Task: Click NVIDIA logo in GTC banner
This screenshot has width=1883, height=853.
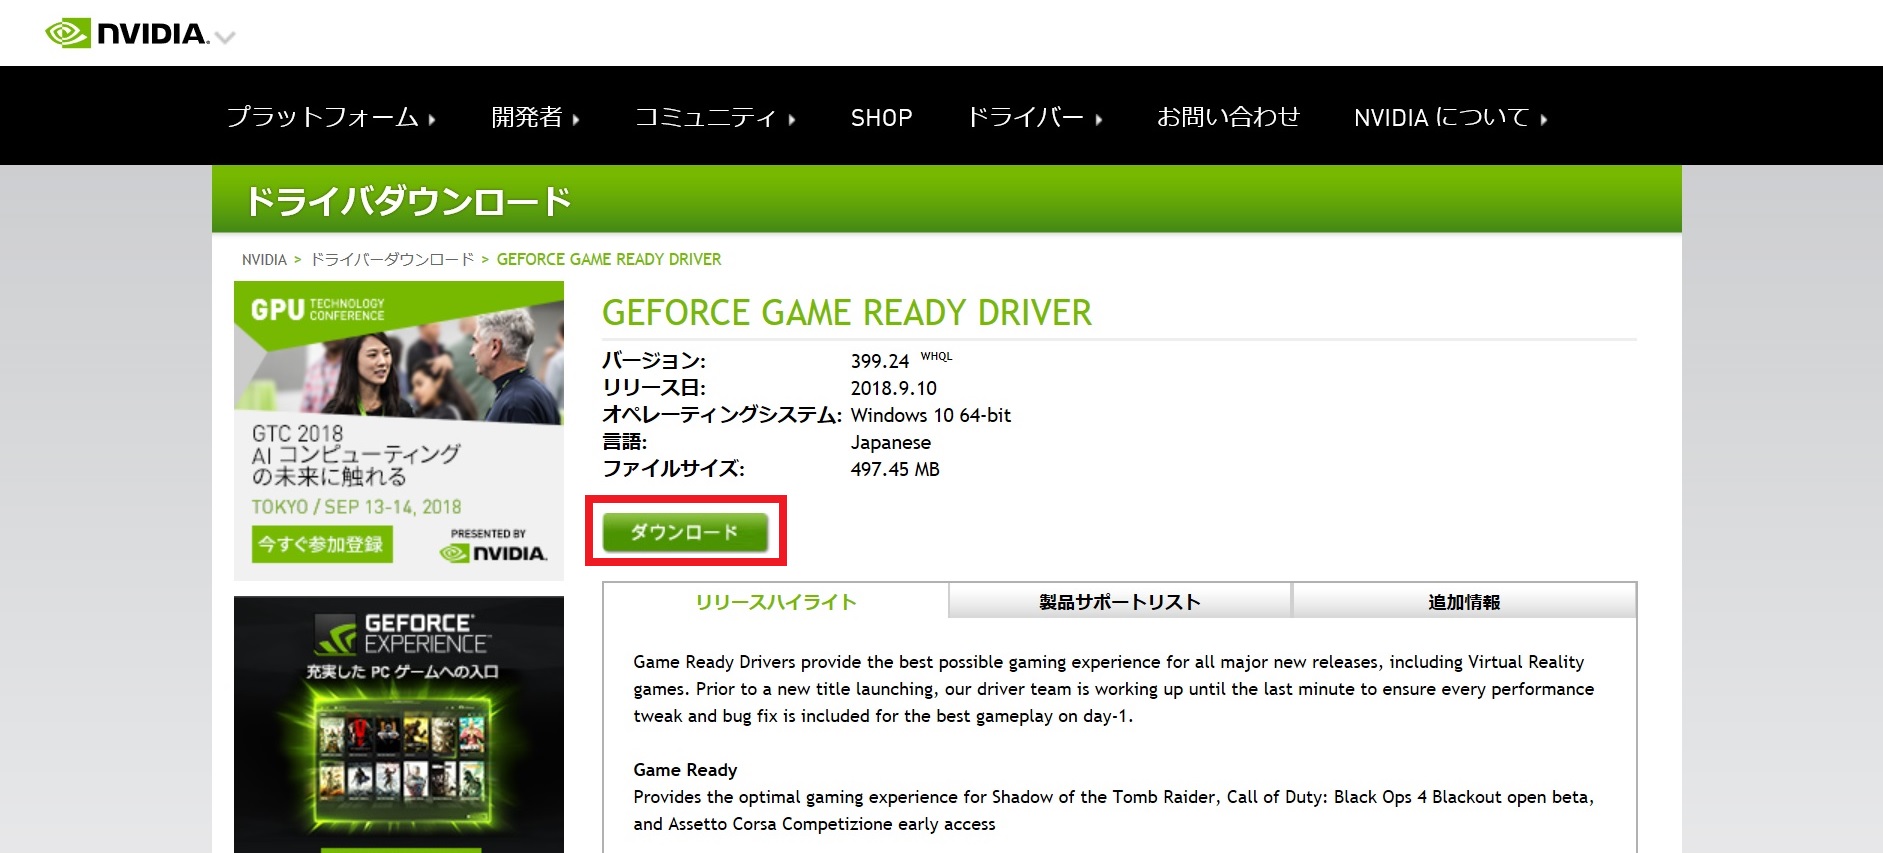Action: (494, 553)
